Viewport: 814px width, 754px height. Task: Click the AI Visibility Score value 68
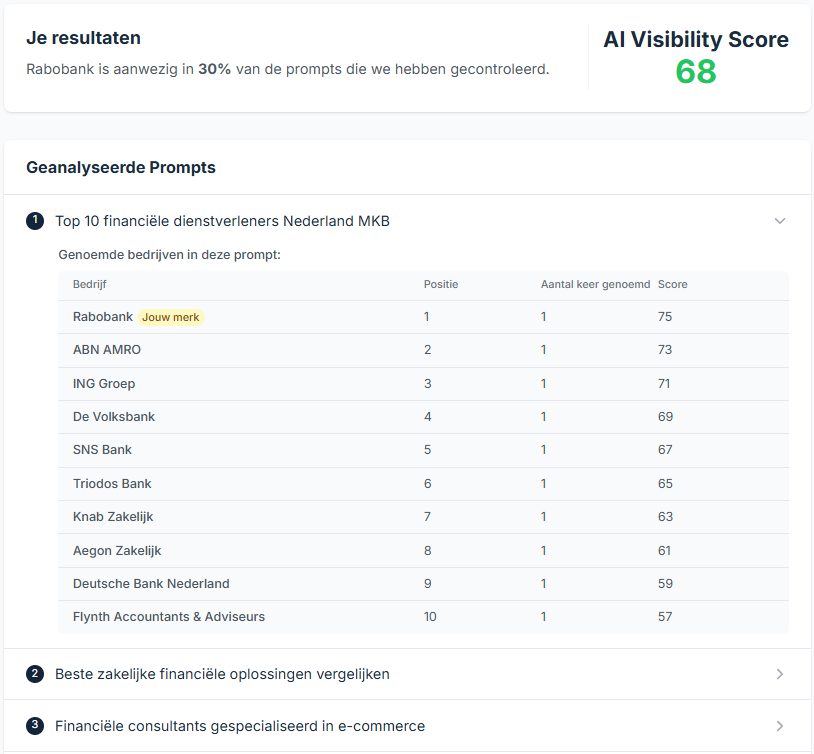pyautogui.click(x=696, y=72)
